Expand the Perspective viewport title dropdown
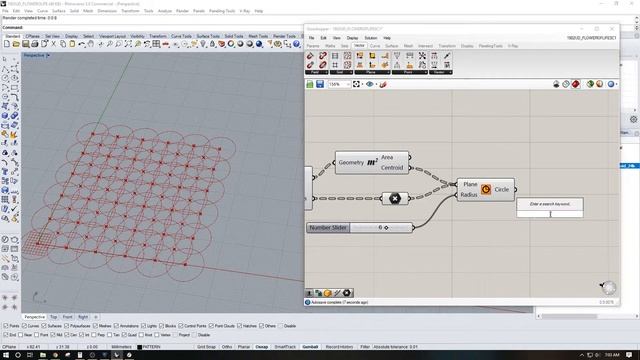The image size is (640, 360). pos(48,55)
